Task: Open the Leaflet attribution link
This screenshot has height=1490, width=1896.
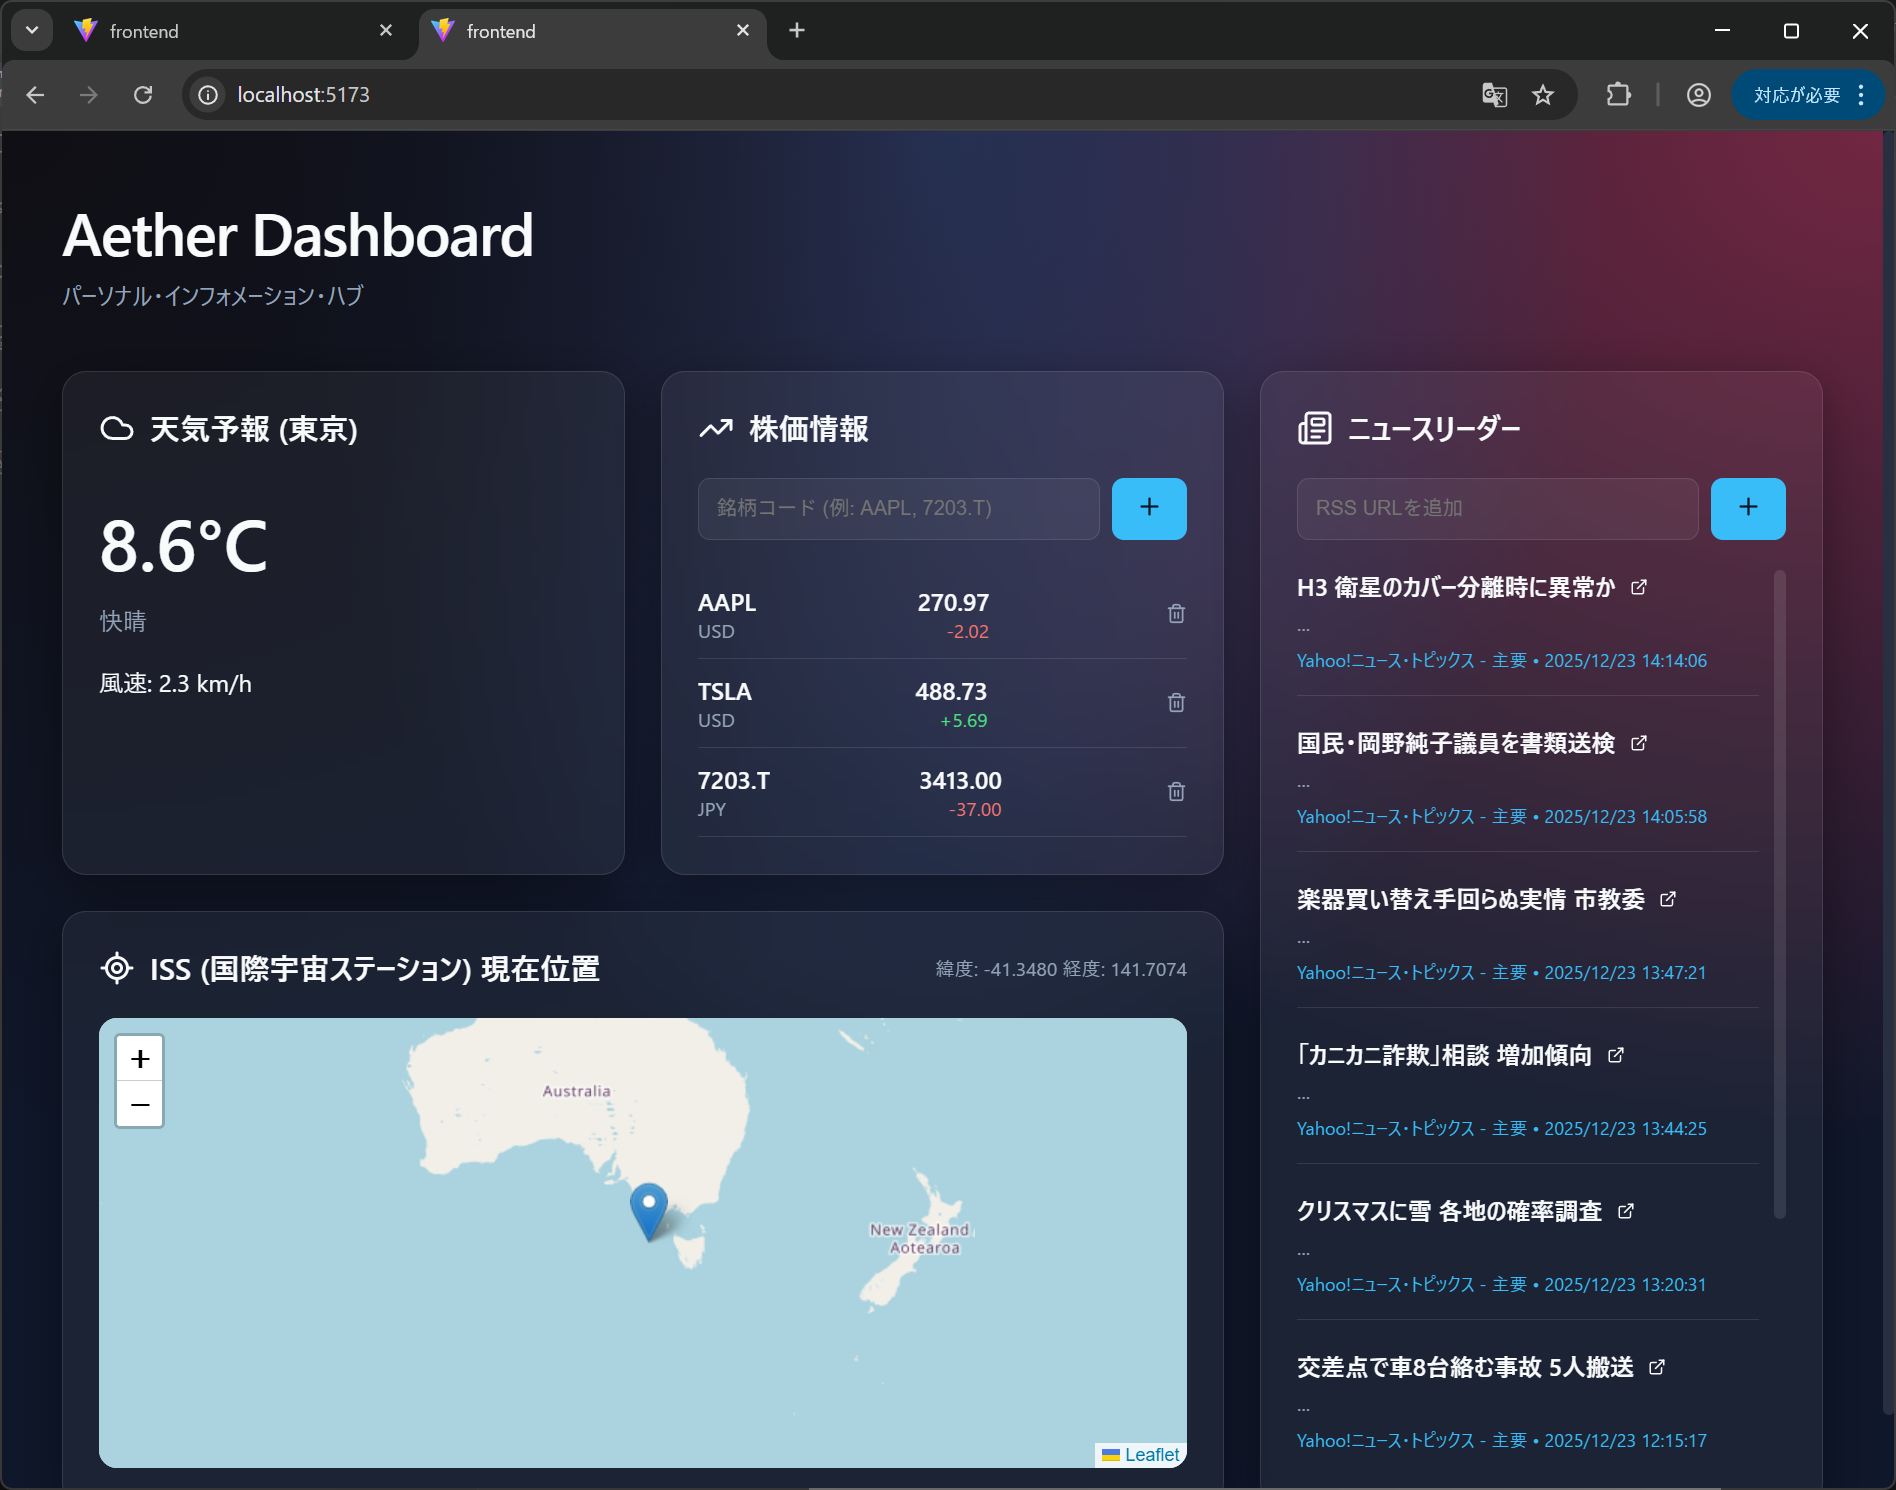Action: tap(1151, 1455)
